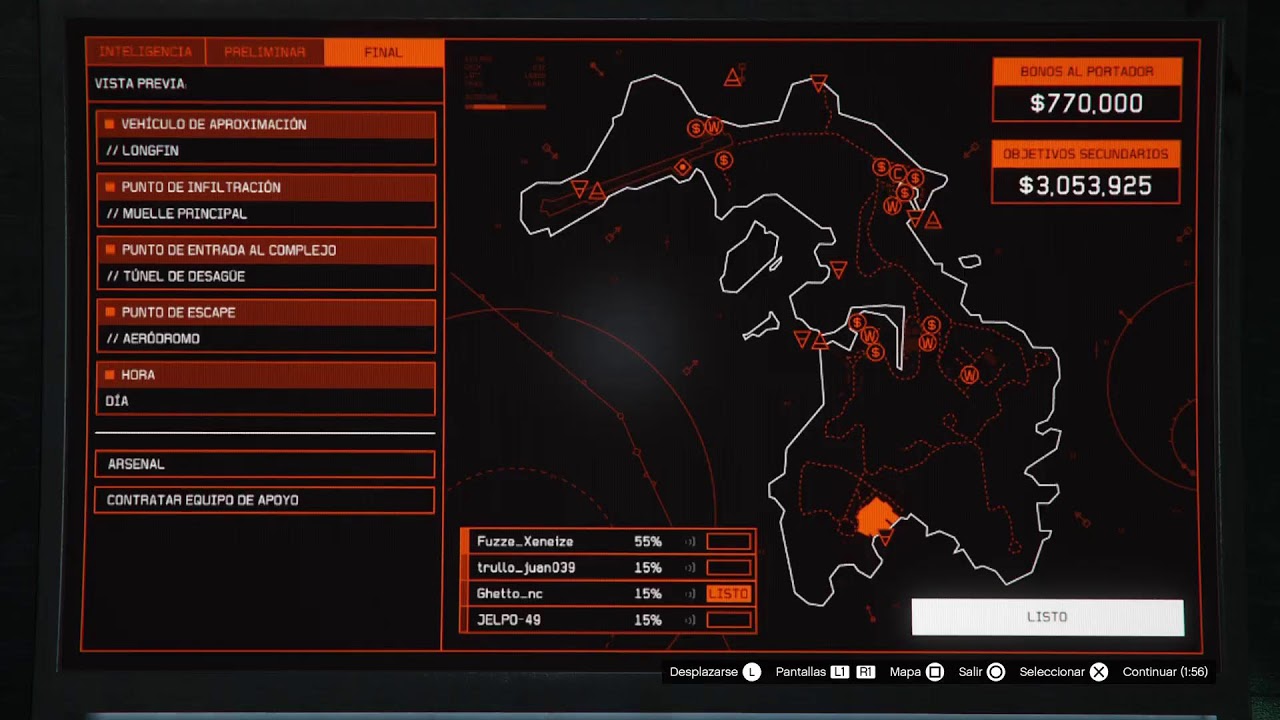Toggle the ready box for JELPO-49
The image size is (1280, 720).
click(x=728, y=620)
